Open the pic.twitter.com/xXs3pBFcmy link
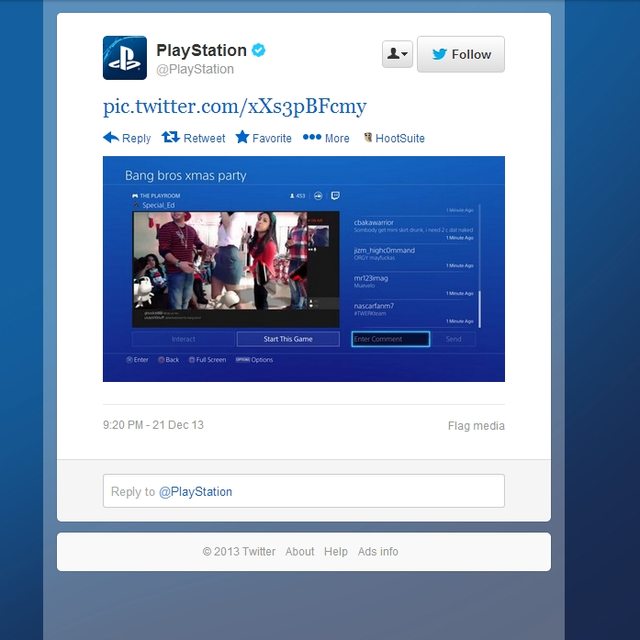 [234, 107]
